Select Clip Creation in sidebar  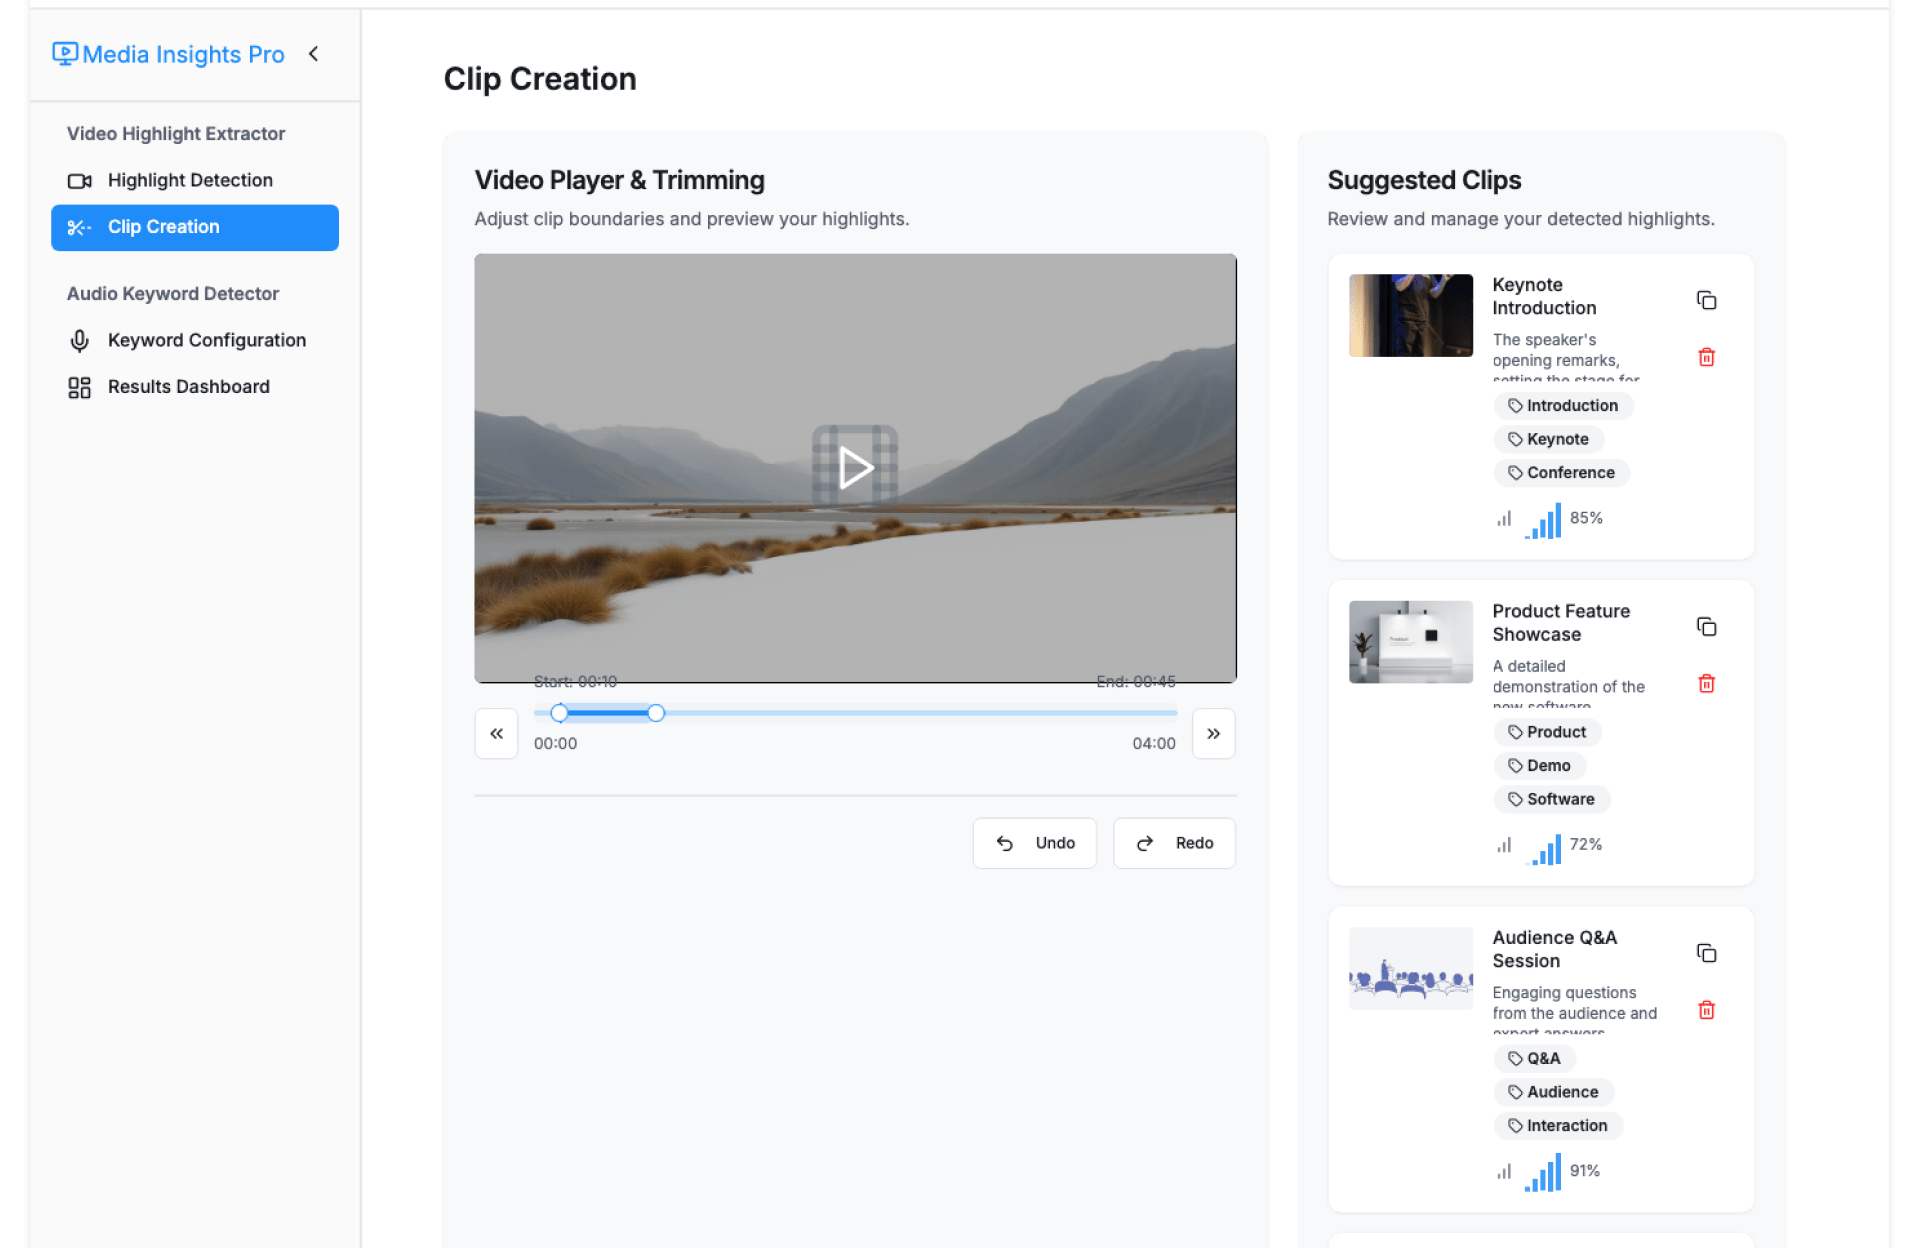pos(195,227)
